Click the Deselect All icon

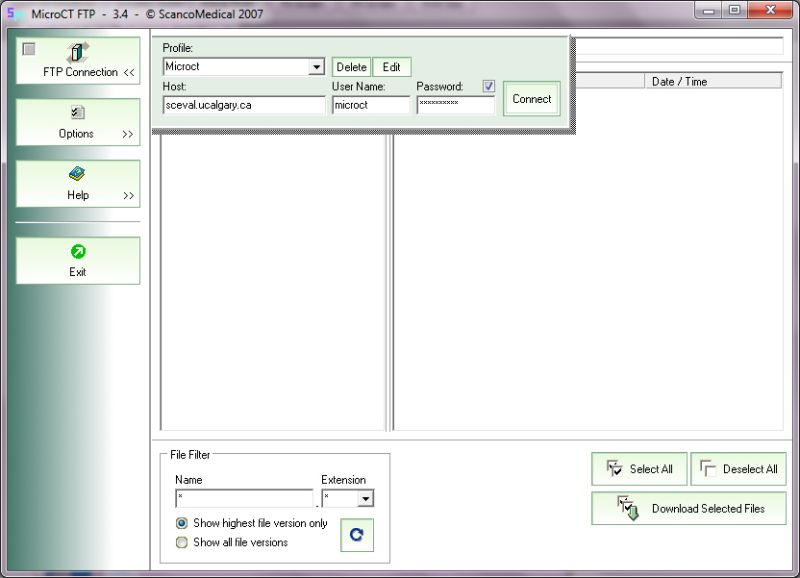click(x=708, y=468)
